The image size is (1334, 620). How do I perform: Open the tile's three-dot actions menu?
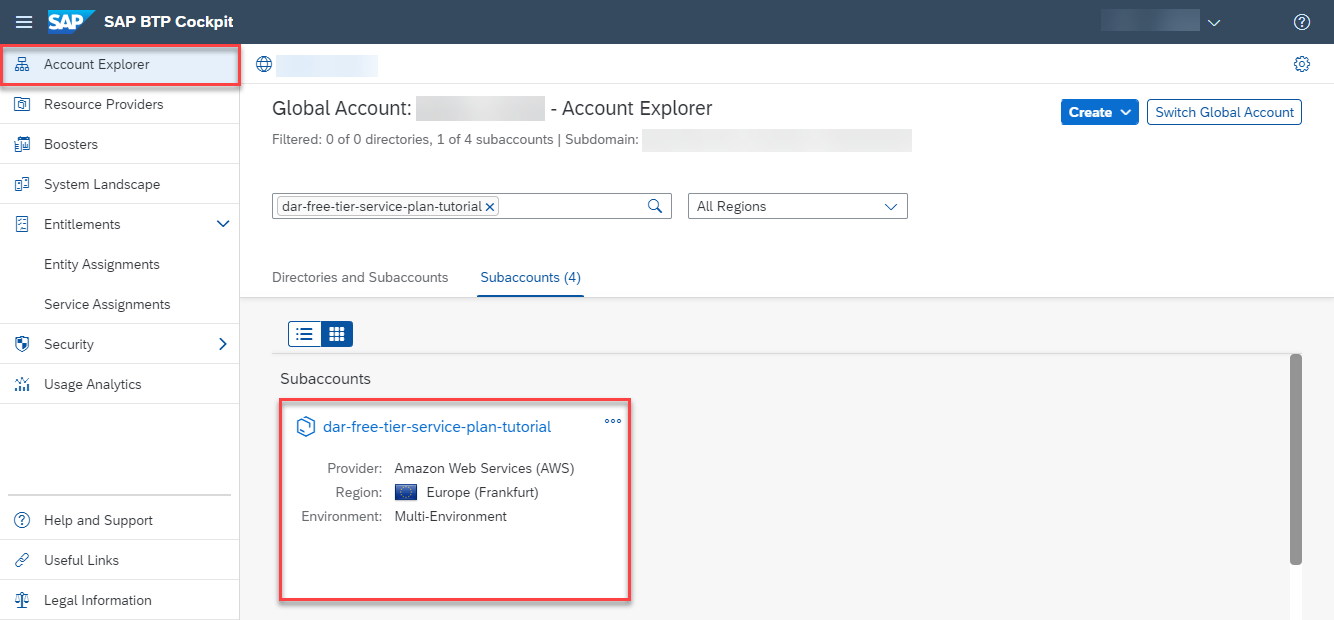coord(613,421)
